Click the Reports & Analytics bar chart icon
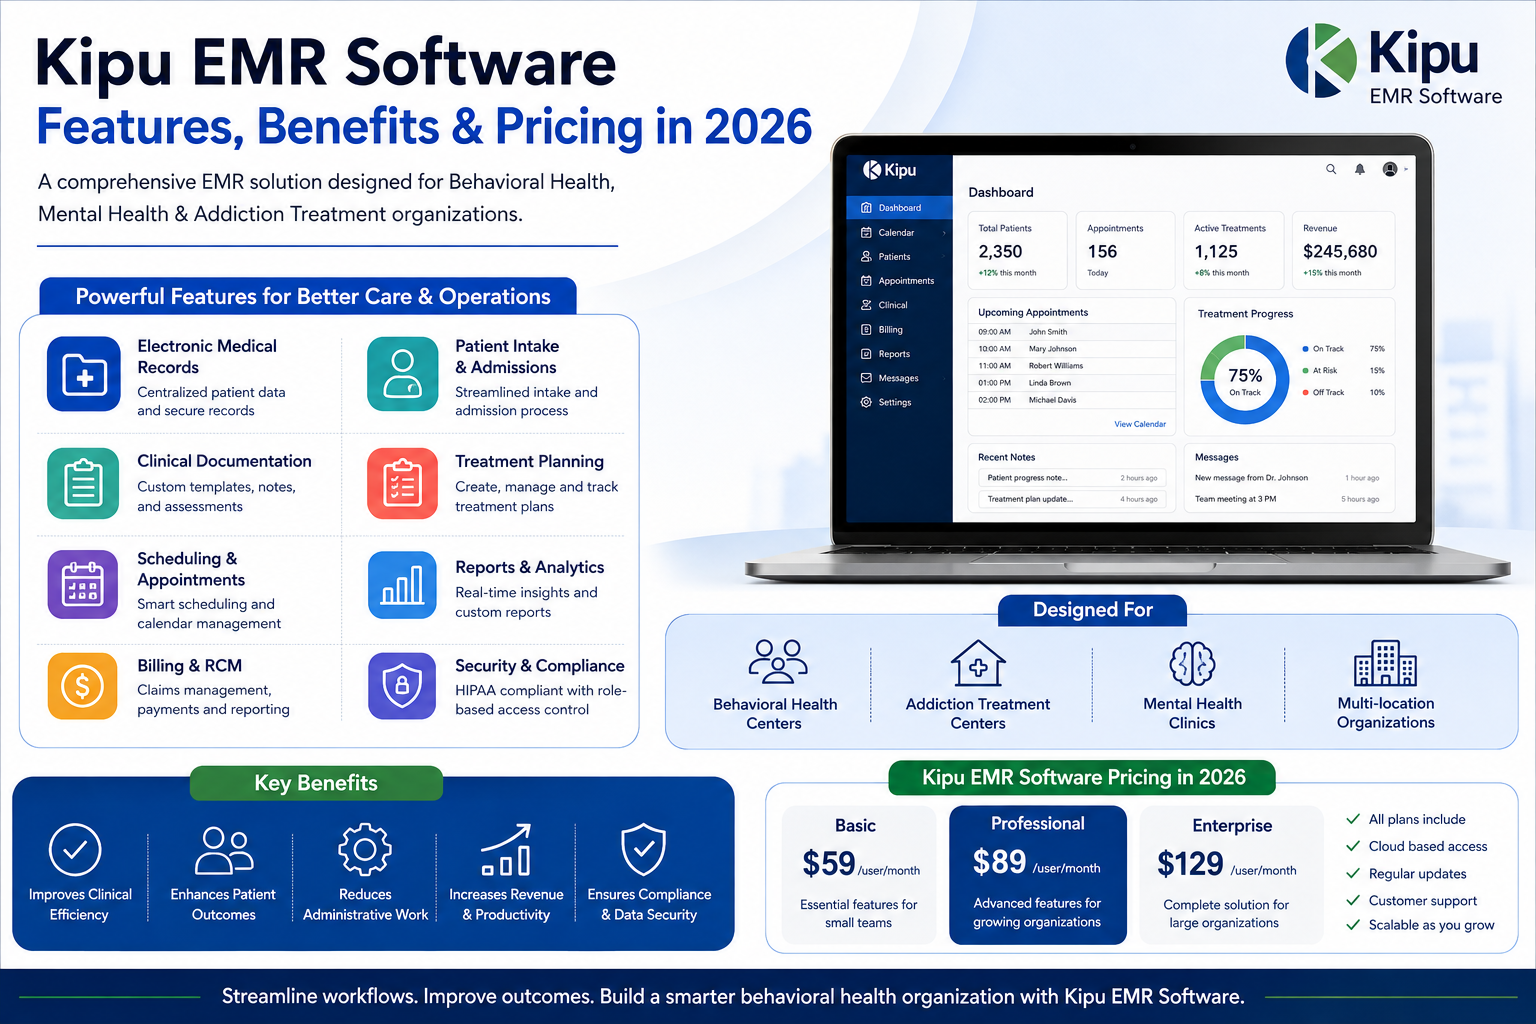Screen dimensions: 1536x1024 403,586
